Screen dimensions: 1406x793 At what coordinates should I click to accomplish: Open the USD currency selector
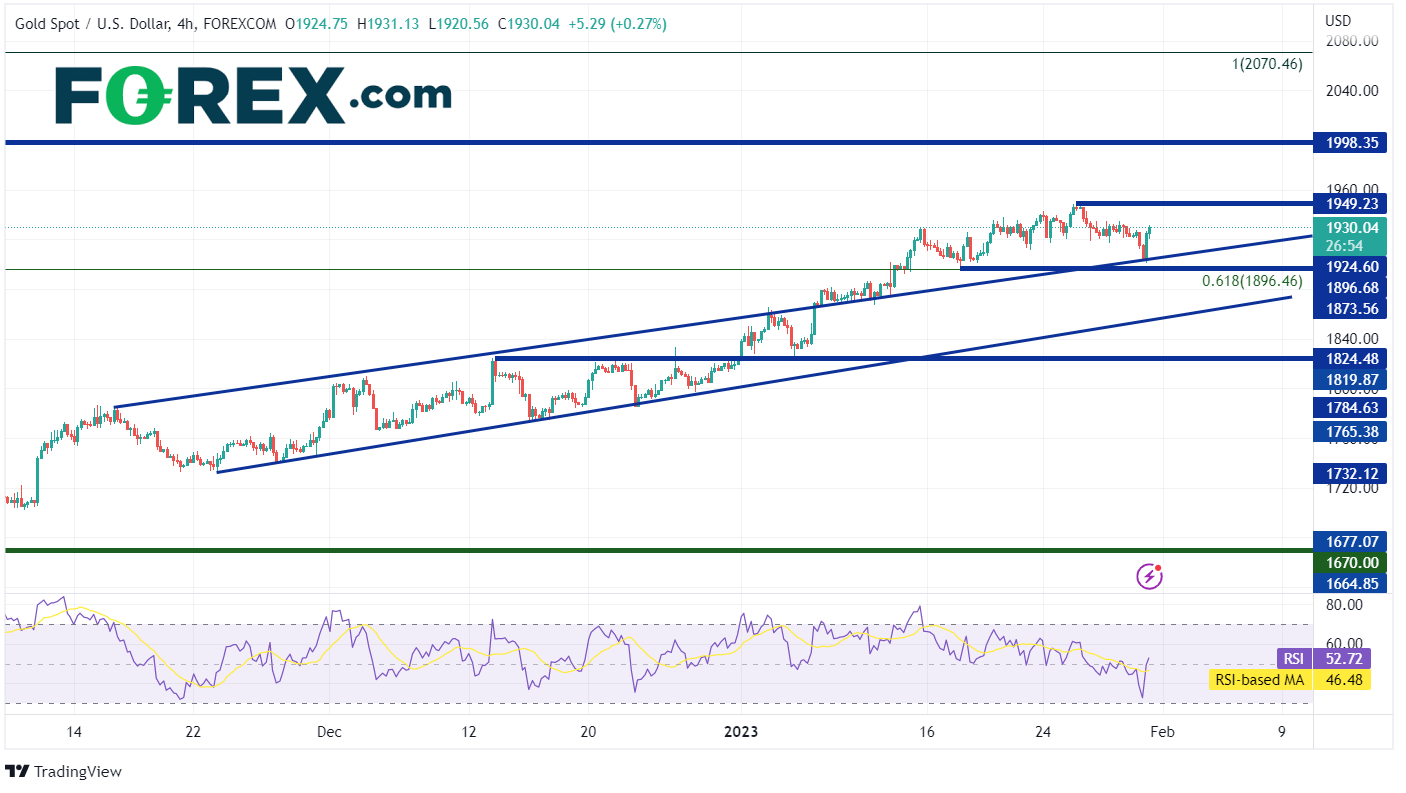point(1338,21)
